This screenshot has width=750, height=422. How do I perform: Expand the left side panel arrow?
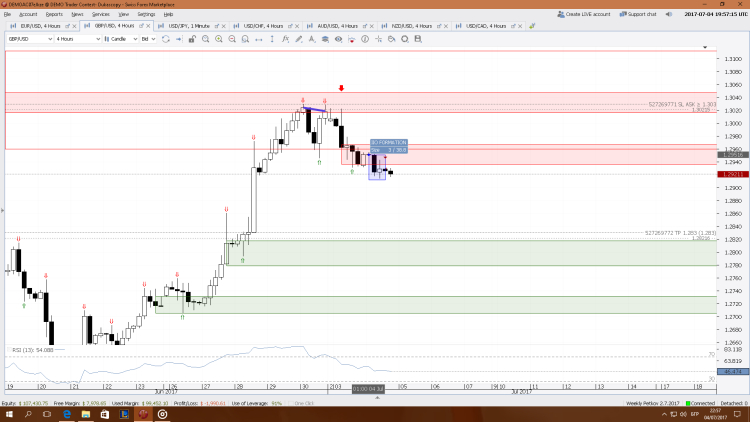2,210
